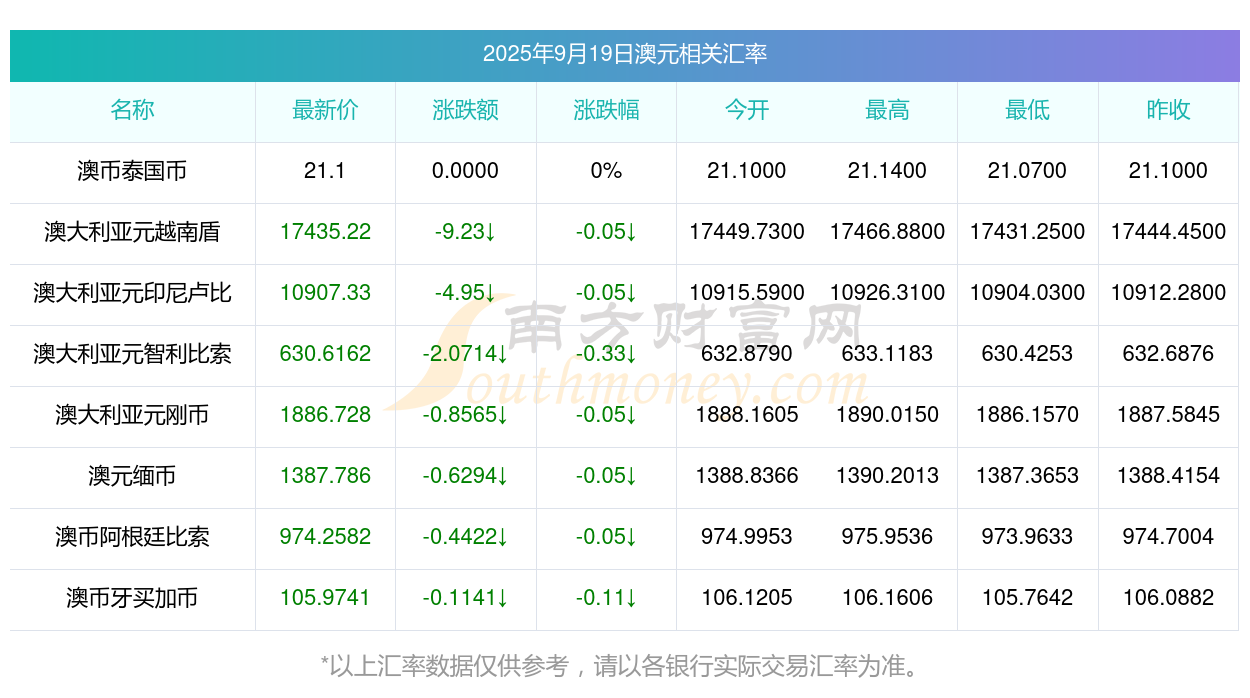Click the 最新价 column header
The image size is (1250, 698).
click(x=325, y=110)
